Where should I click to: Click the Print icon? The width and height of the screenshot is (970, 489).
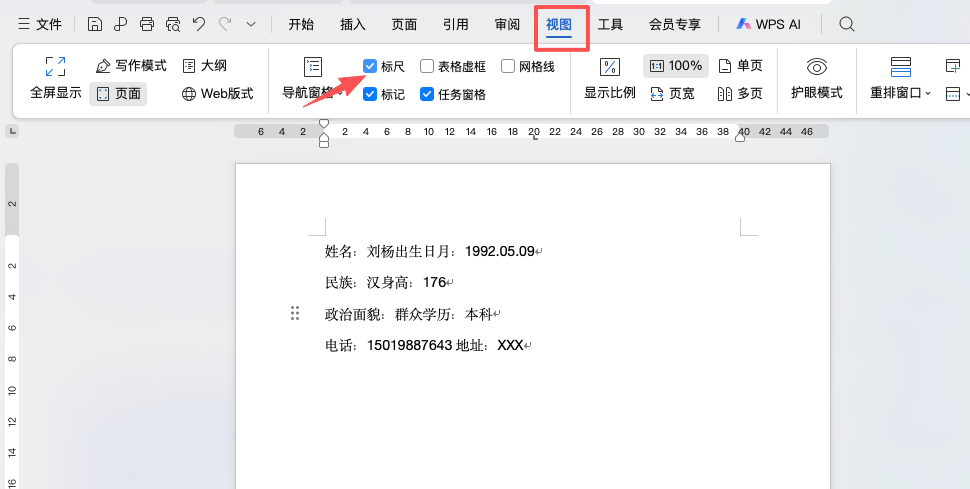coord(147,24)
